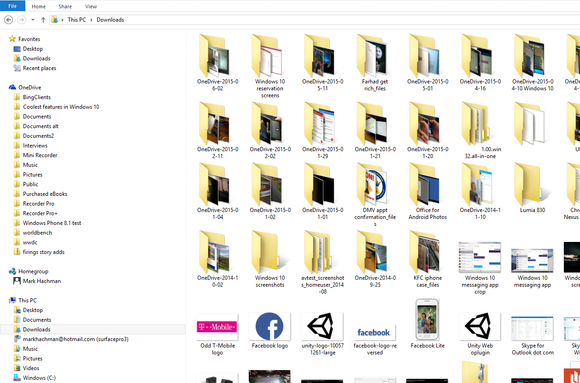The height and width of the screenshot is (383, 580).
Task: Open Purchased eBooks folder
Action: 45,194
